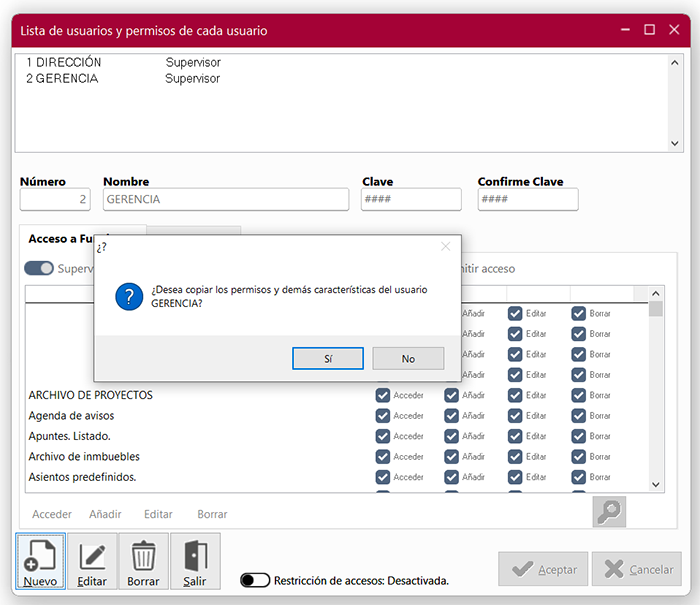700x605 pixels.
Task: Uncheck Editar for Archivo de inmbuebles
Action: 515,457
